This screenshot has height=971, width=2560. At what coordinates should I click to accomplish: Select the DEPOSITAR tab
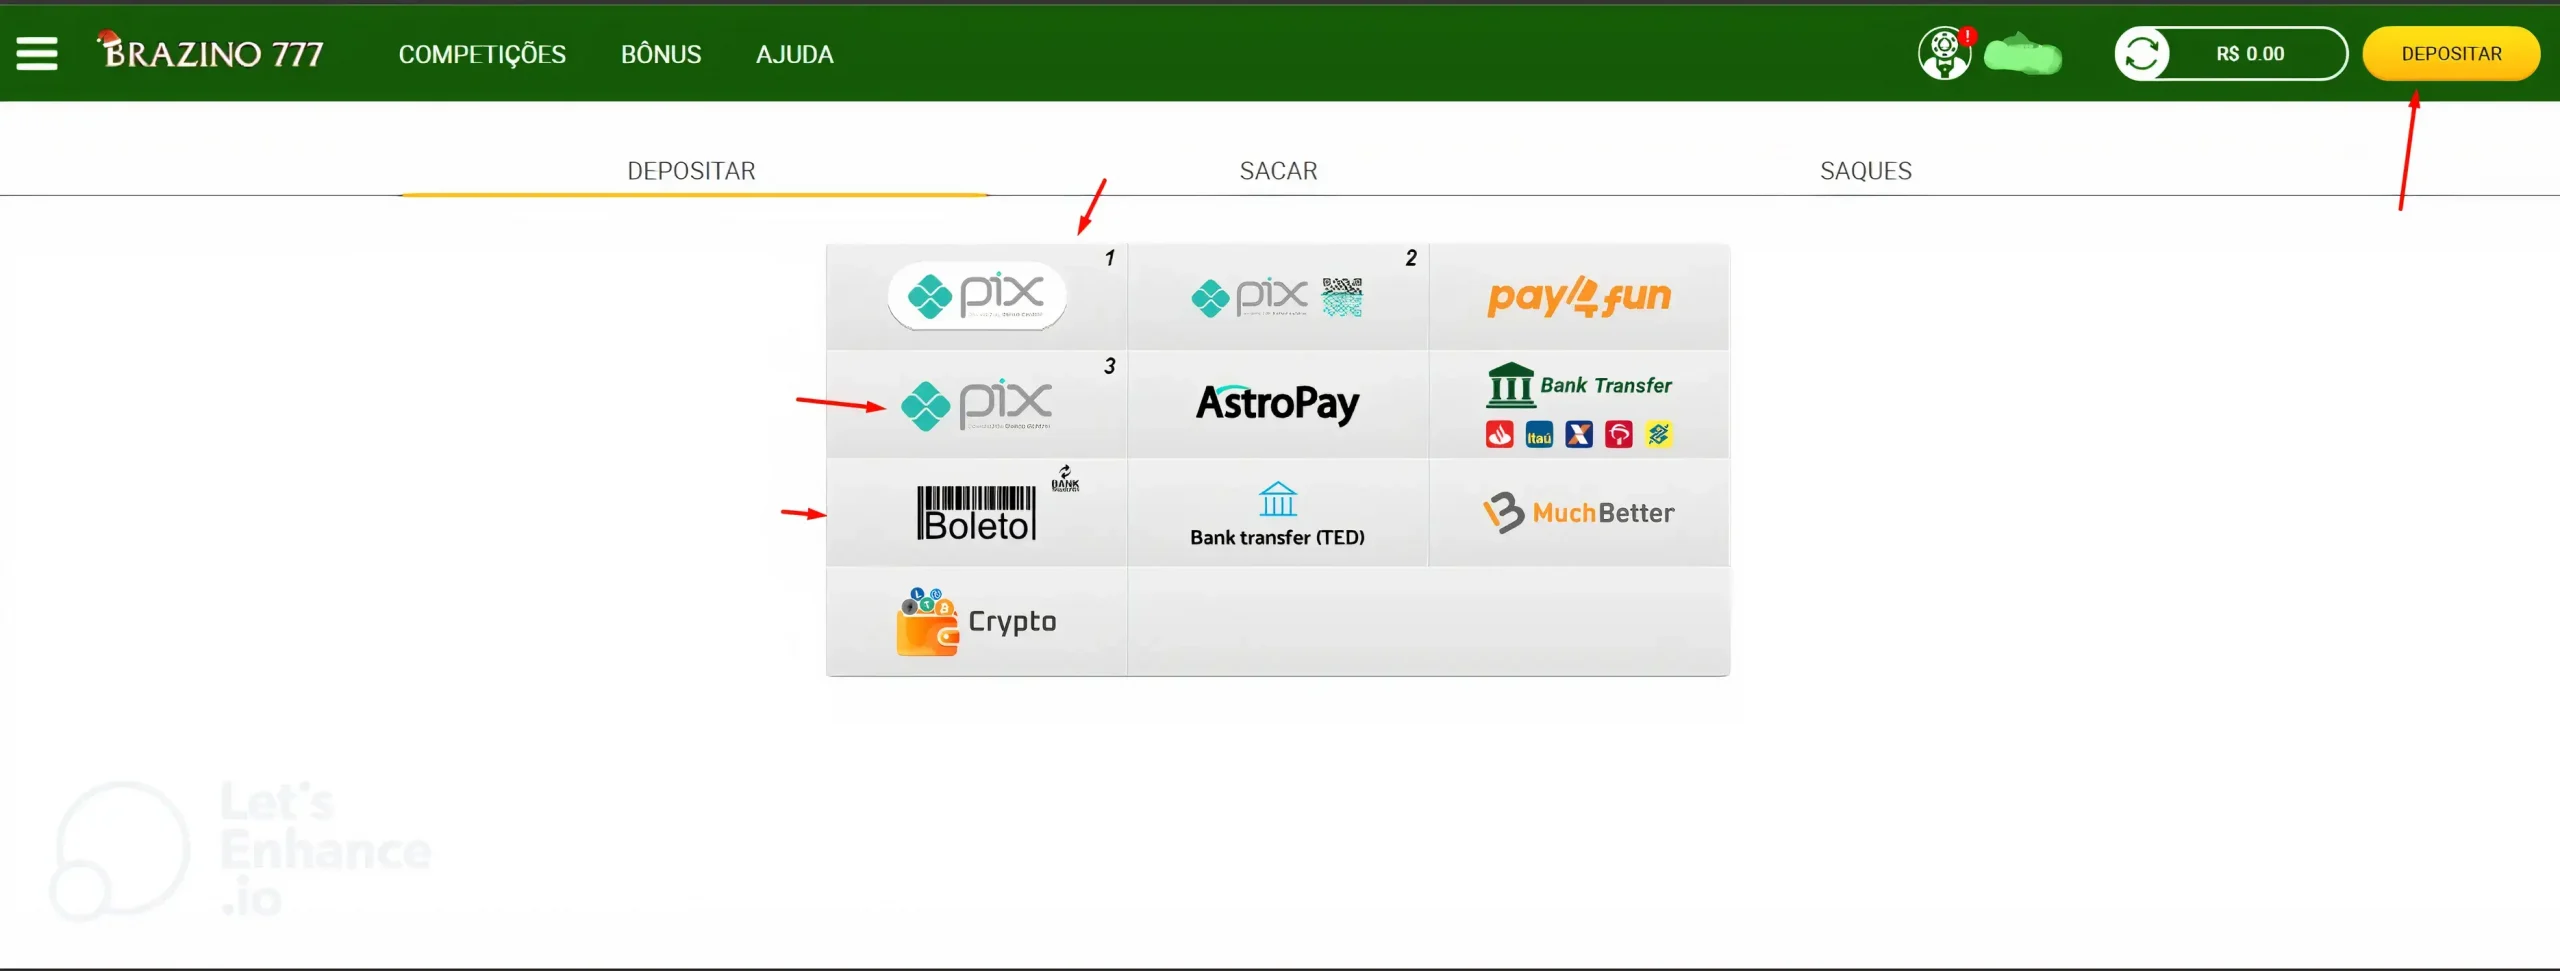tap(692, 171)
